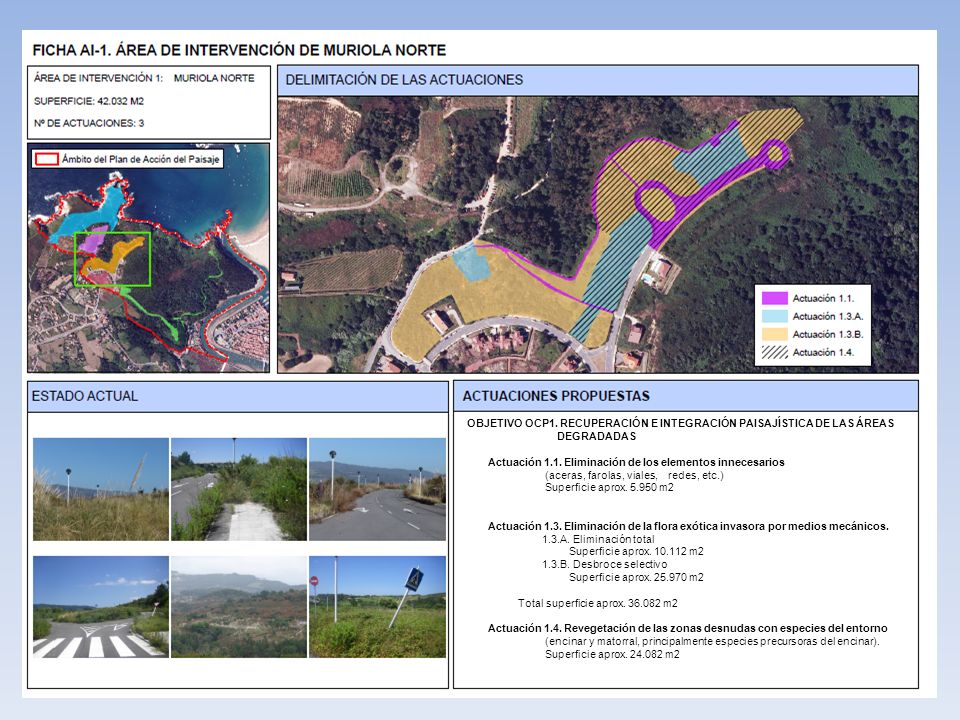This screenshot has width=960, height=720.
Task: Select the '1.3.A. Eliminación total' line
Action: 598,539
